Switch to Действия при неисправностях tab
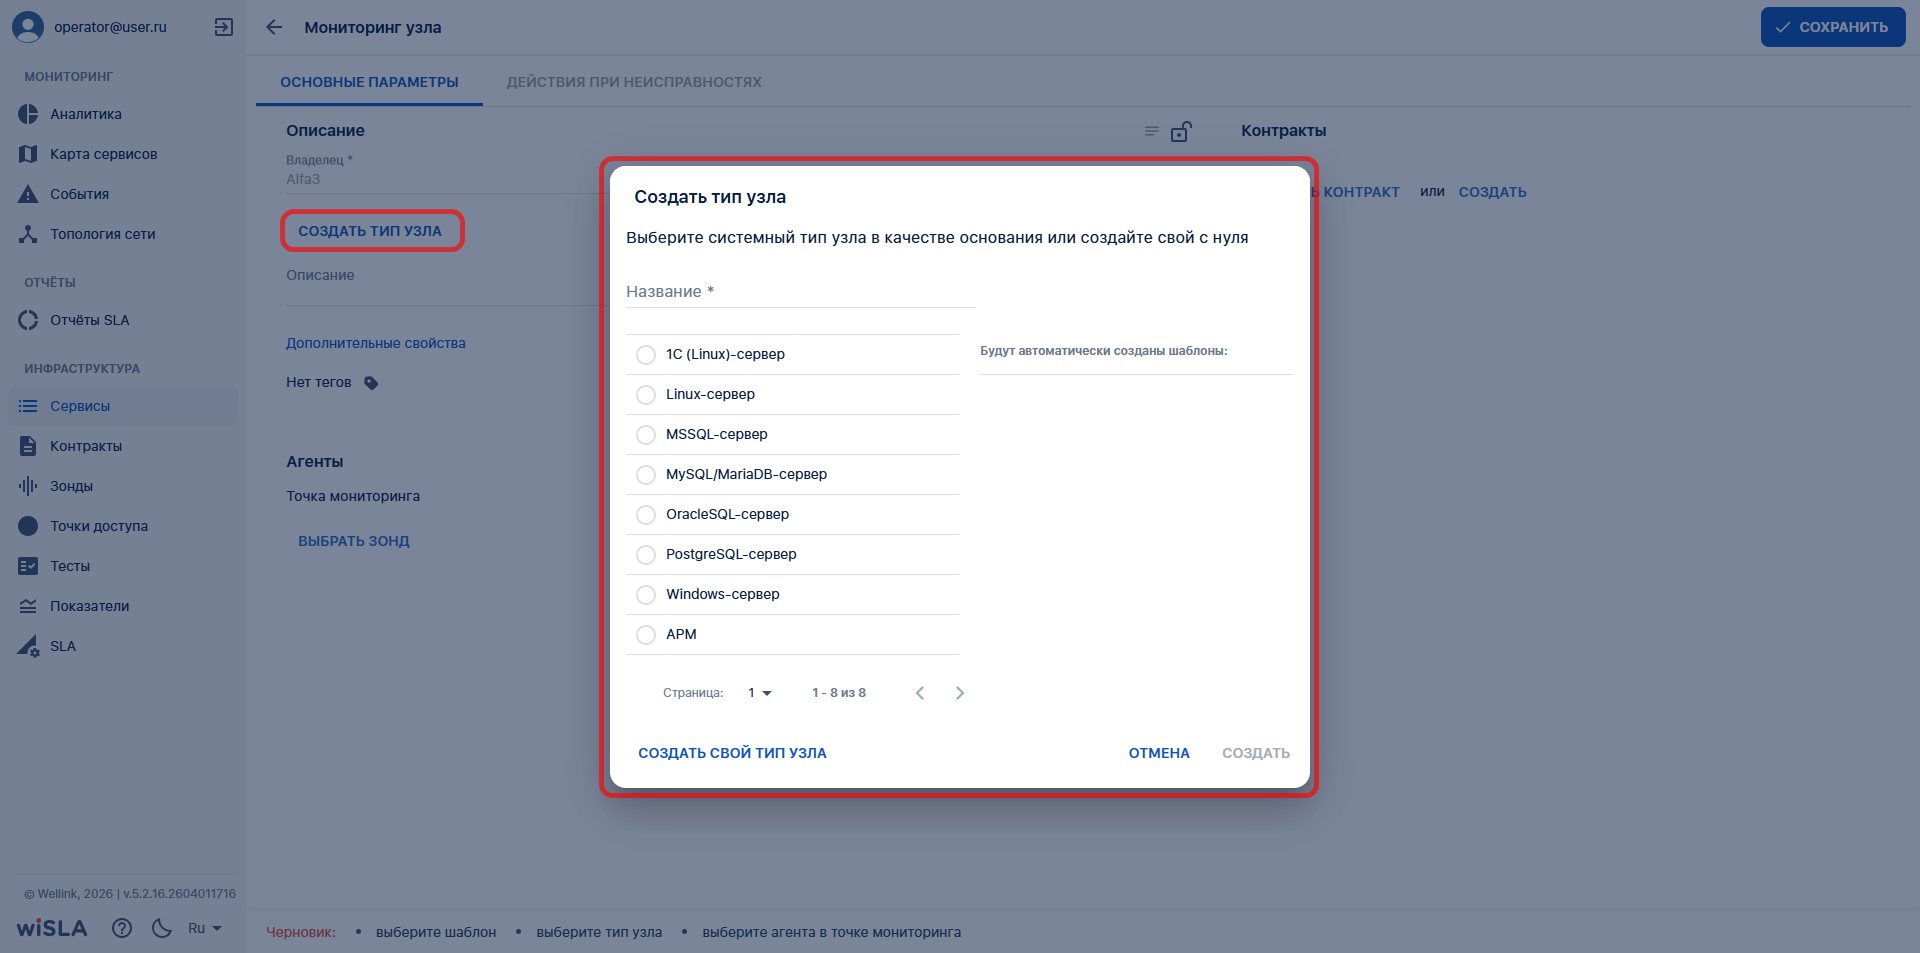Image resolution: width=1920 pixels, height=953 pixels. (x=634, y=82)
